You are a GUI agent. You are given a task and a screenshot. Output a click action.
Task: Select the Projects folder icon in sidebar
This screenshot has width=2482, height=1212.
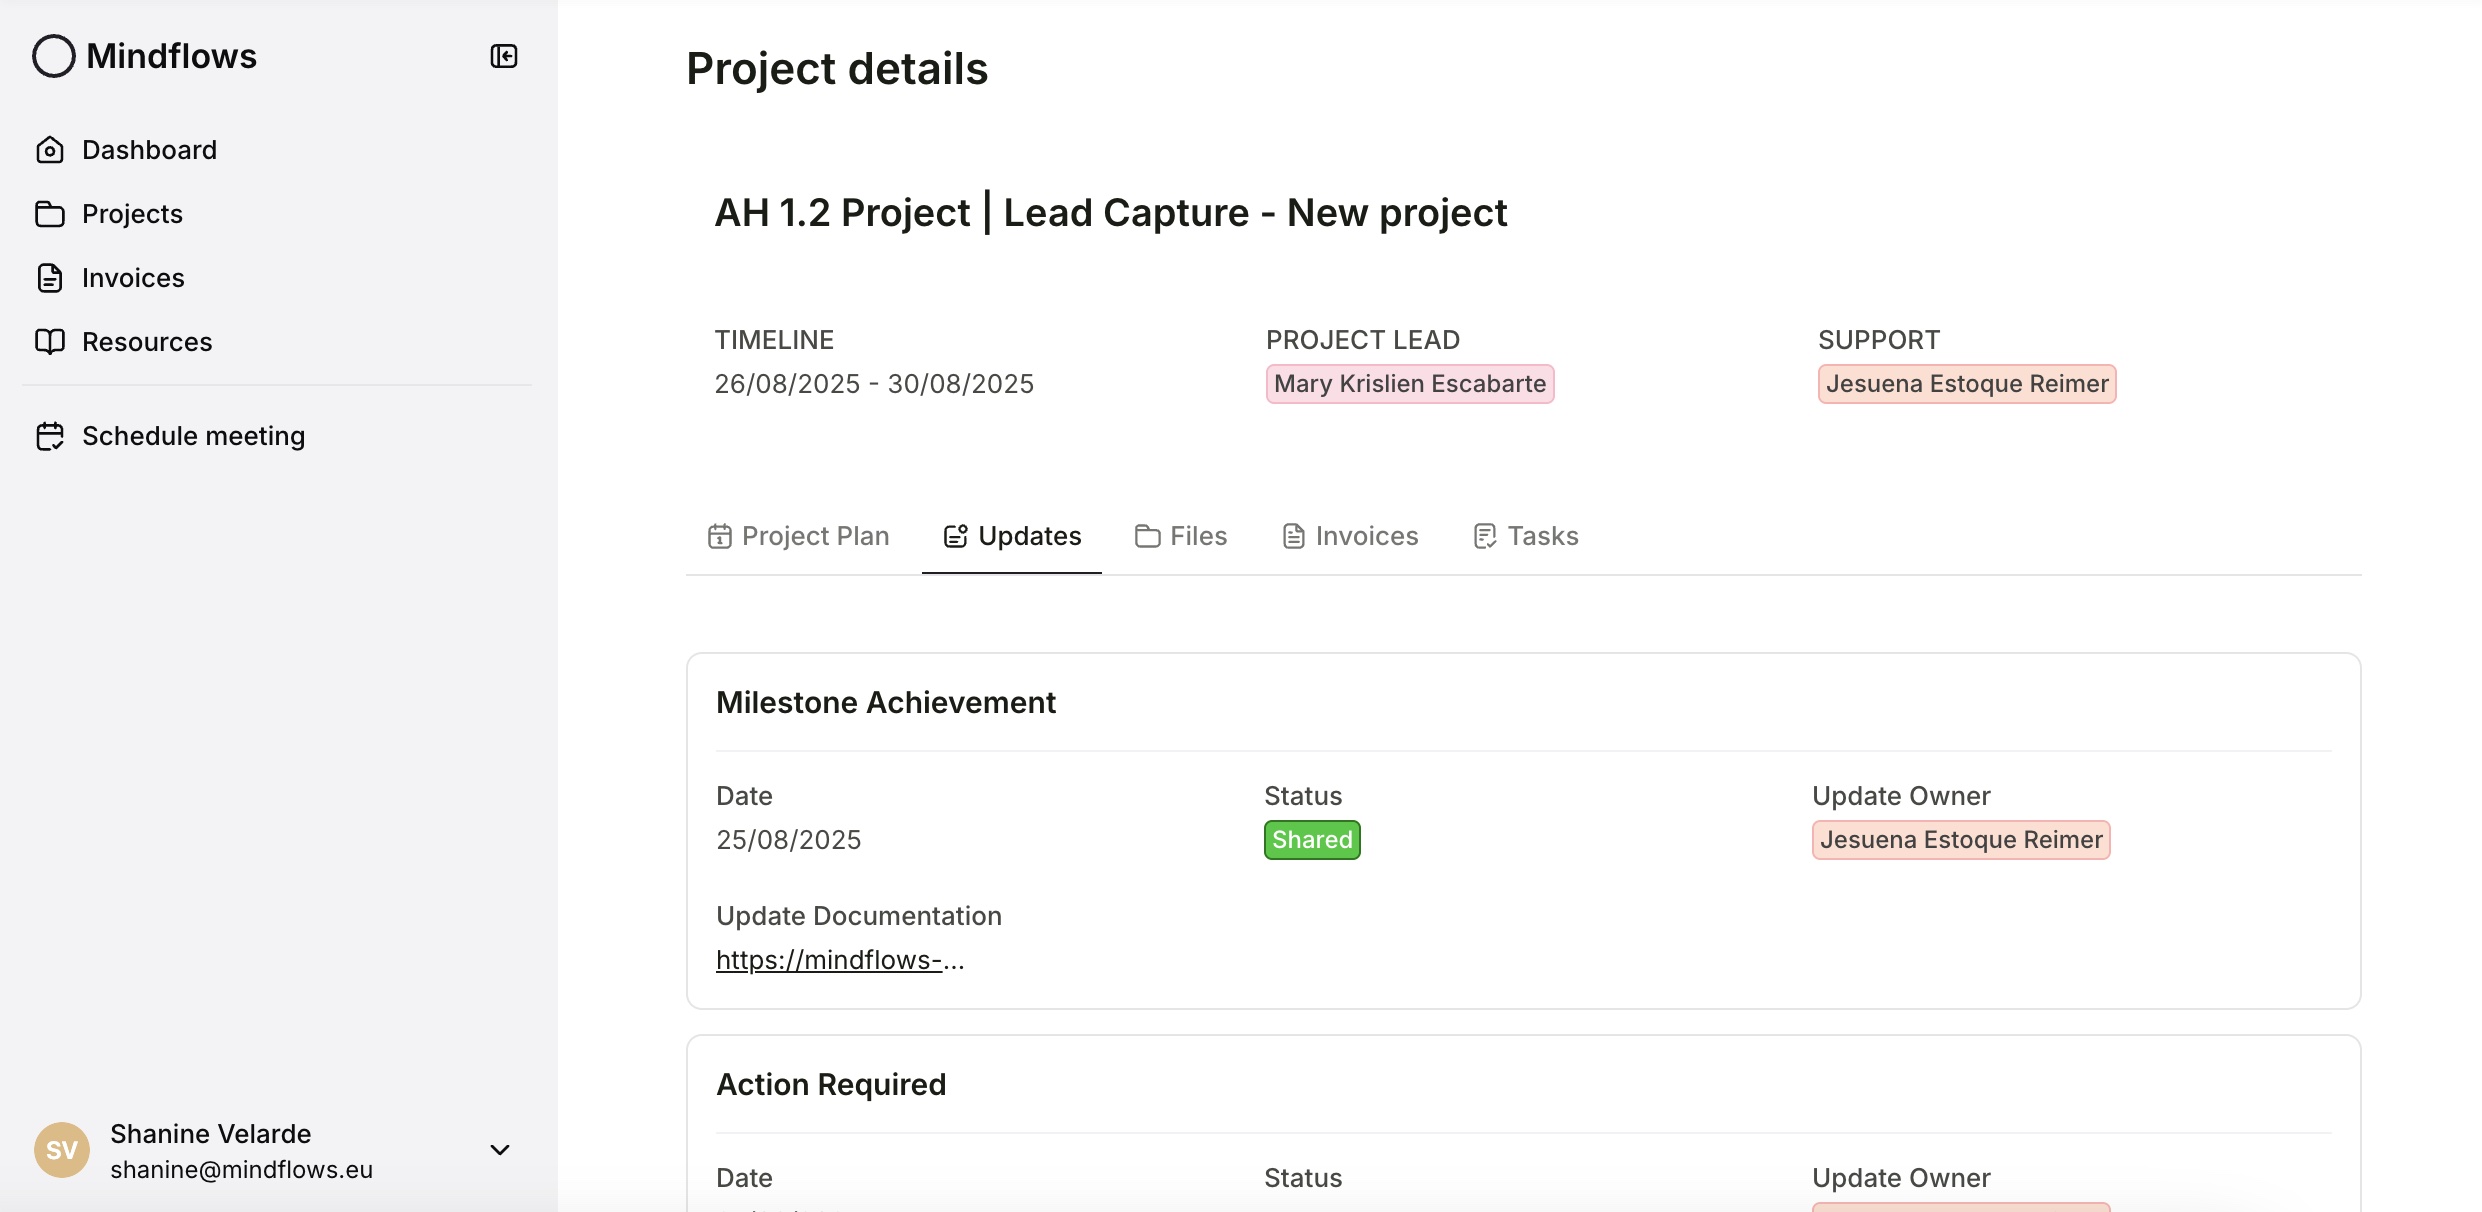coord(51,213)
